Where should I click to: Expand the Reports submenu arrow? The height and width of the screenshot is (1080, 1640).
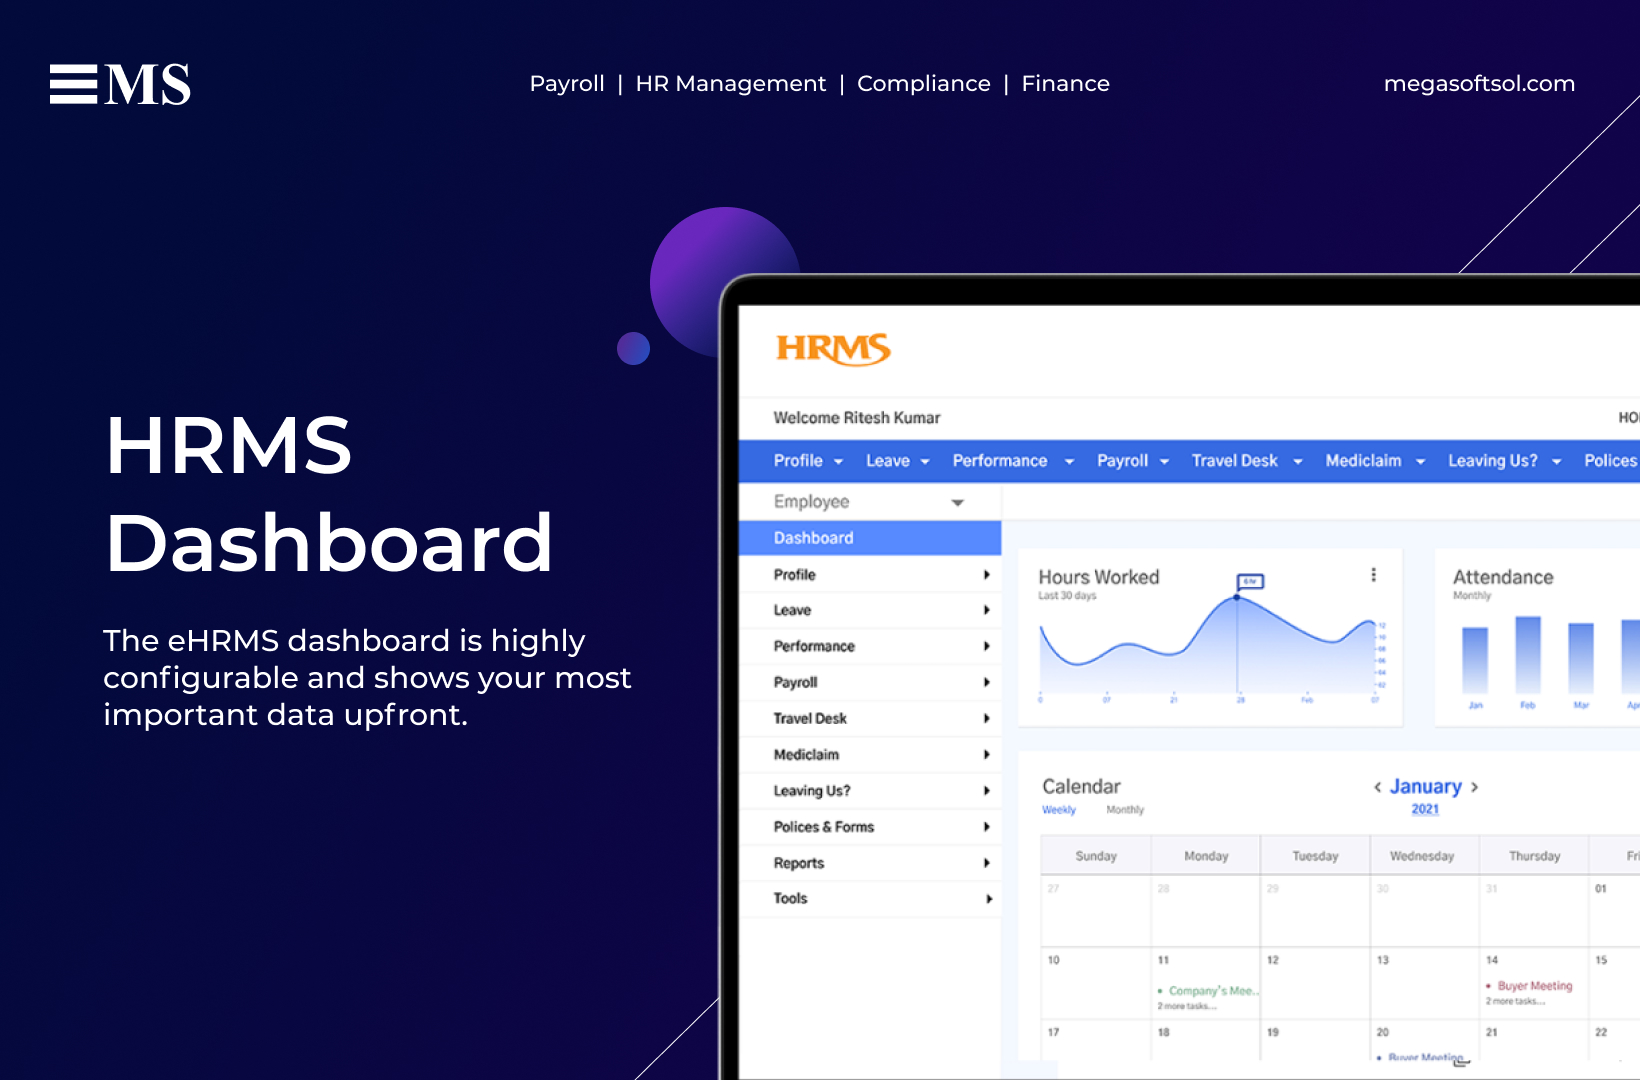click(x=988, y=862)
